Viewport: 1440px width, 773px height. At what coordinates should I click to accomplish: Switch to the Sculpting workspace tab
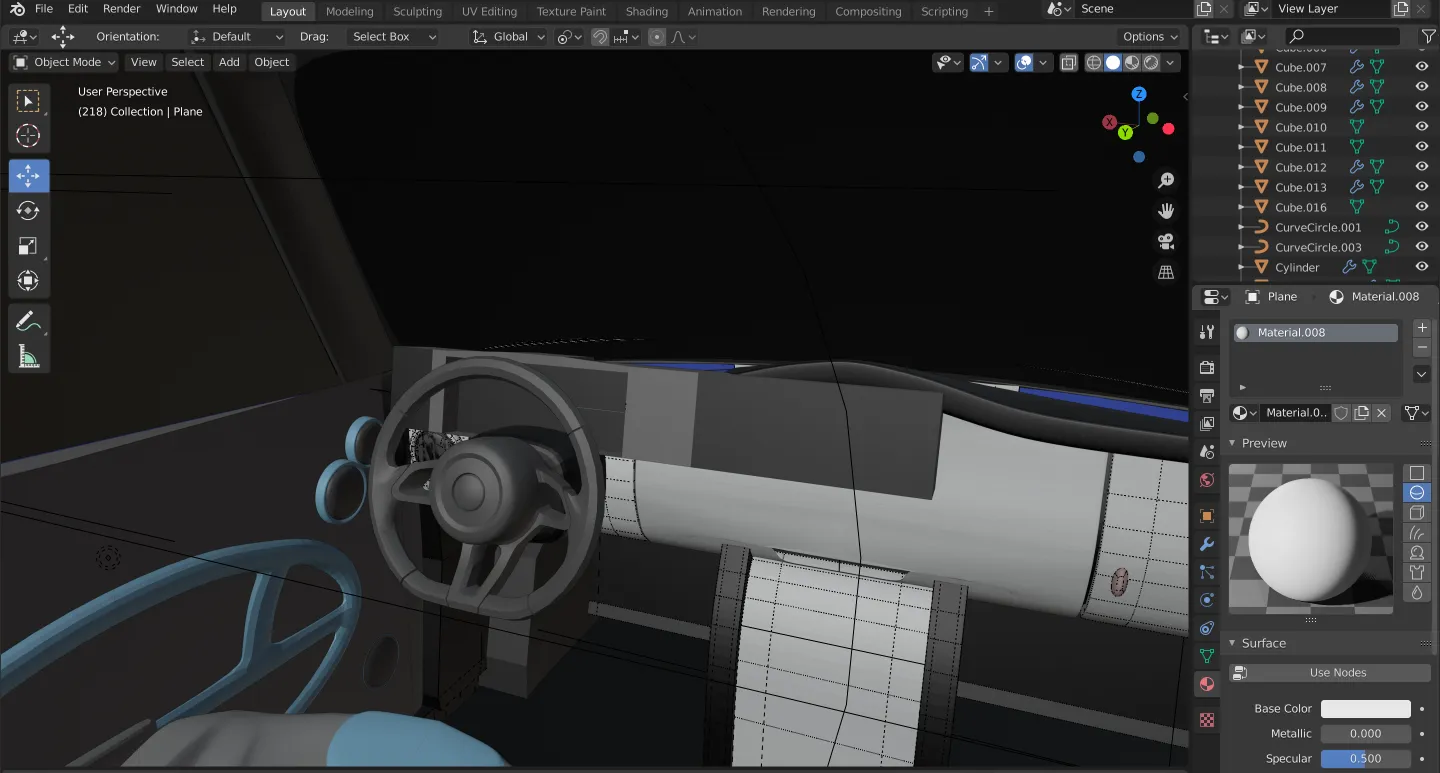(417, 12)
